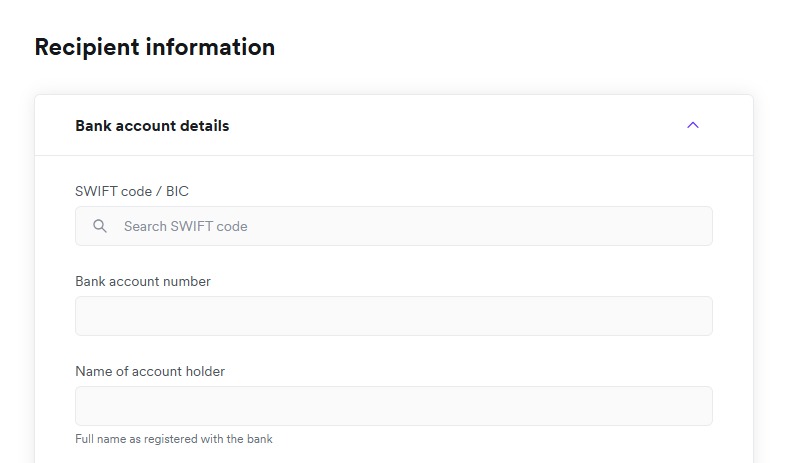
Task: Click the right end of the account holder box
Action: [x=695, y=406]
